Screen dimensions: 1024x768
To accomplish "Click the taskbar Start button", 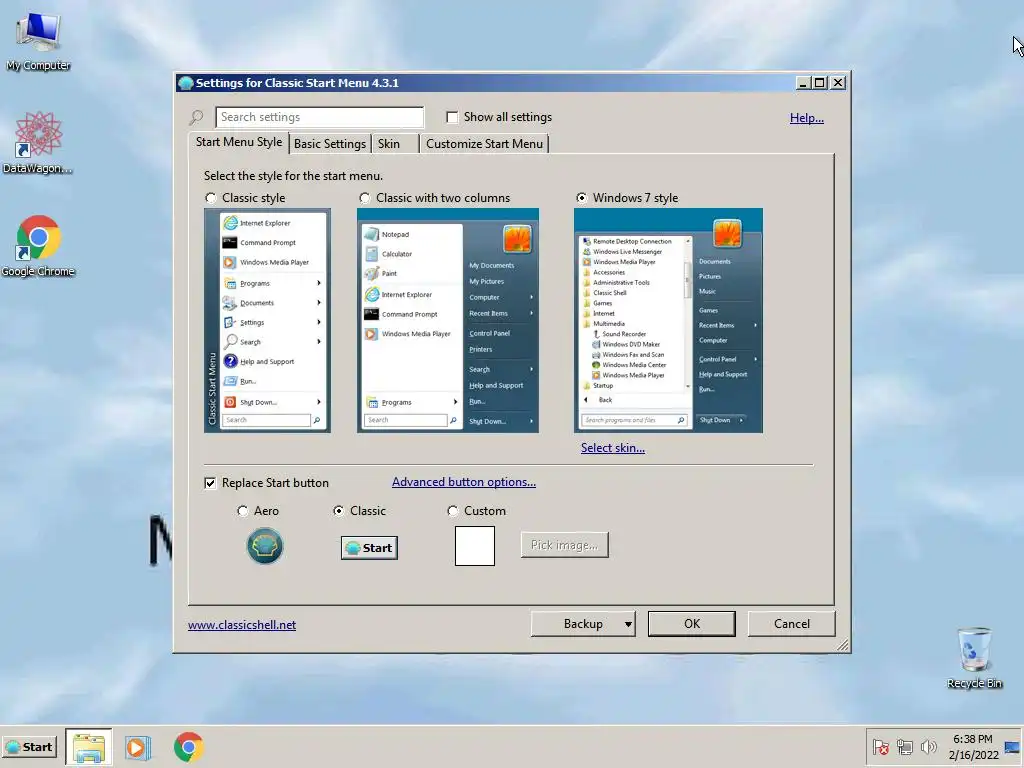I will click(29, 746).
